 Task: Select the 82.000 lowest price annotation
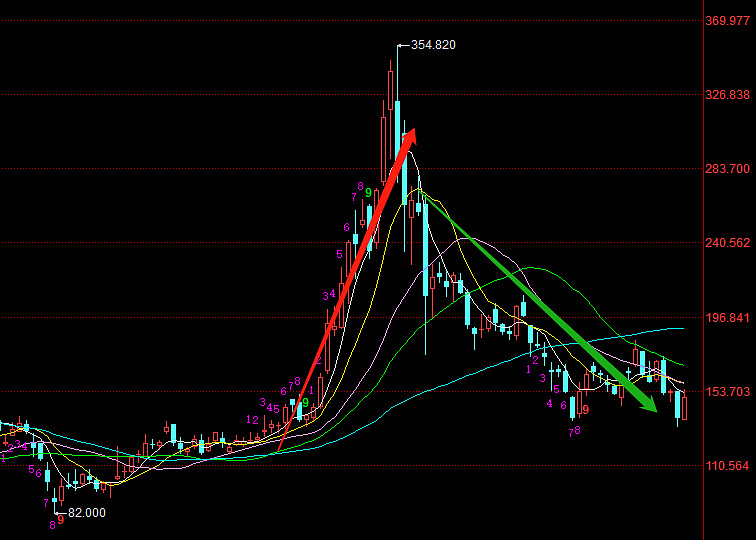pos(87,513)
